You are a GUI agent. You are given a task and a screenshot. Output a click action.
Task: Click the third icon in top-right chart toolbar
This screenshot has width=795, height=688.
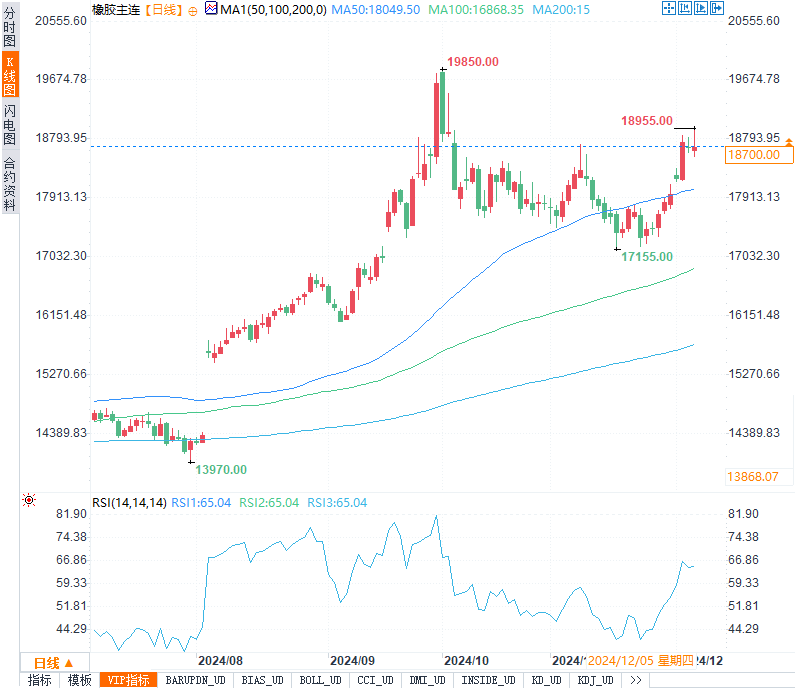click(x=700, y=9)
